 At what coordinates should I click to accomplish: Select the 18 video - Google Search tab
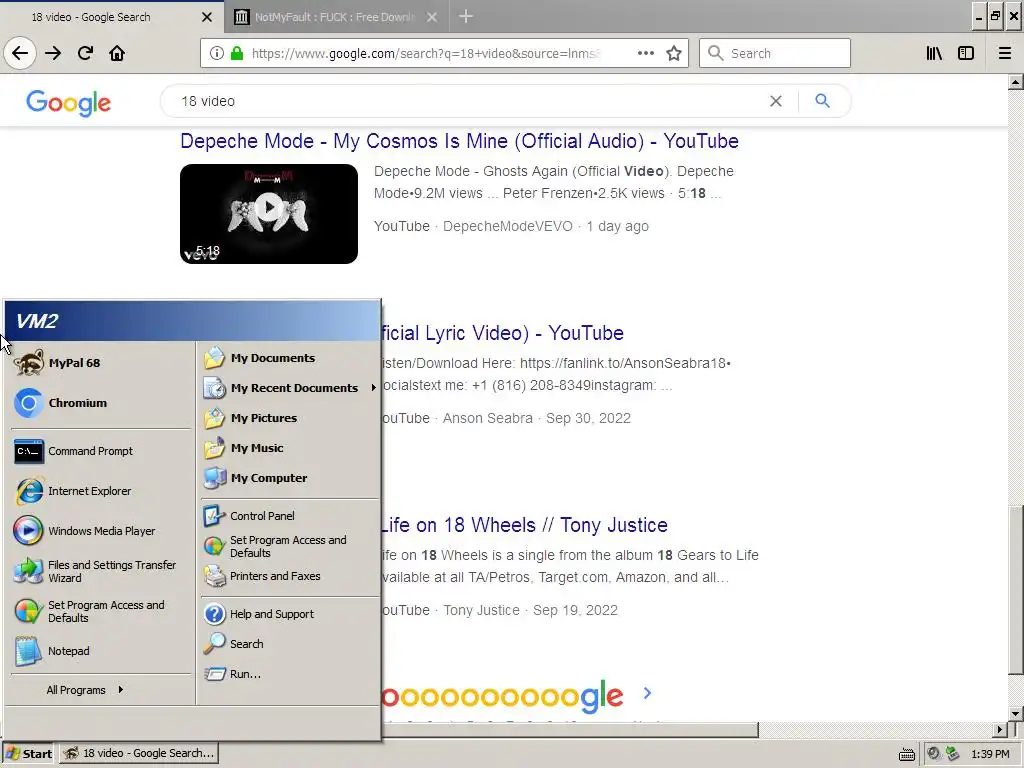click(98, 17)
